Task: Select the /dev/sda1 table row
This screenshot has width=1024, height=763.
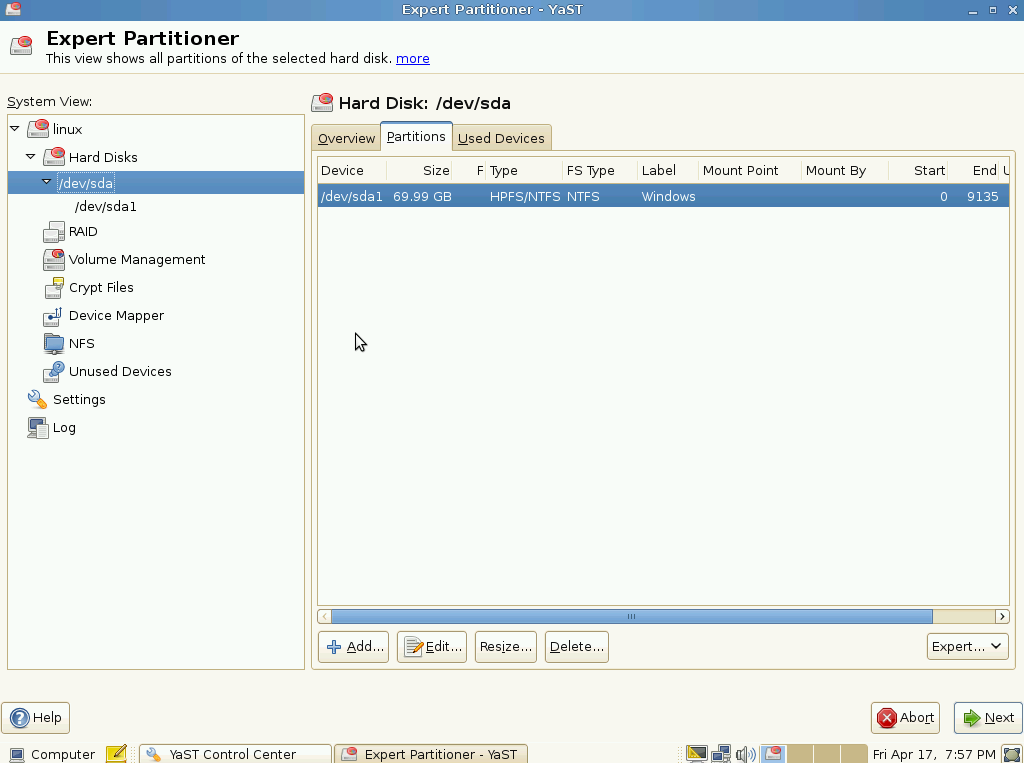Action: tap(663, 196)
